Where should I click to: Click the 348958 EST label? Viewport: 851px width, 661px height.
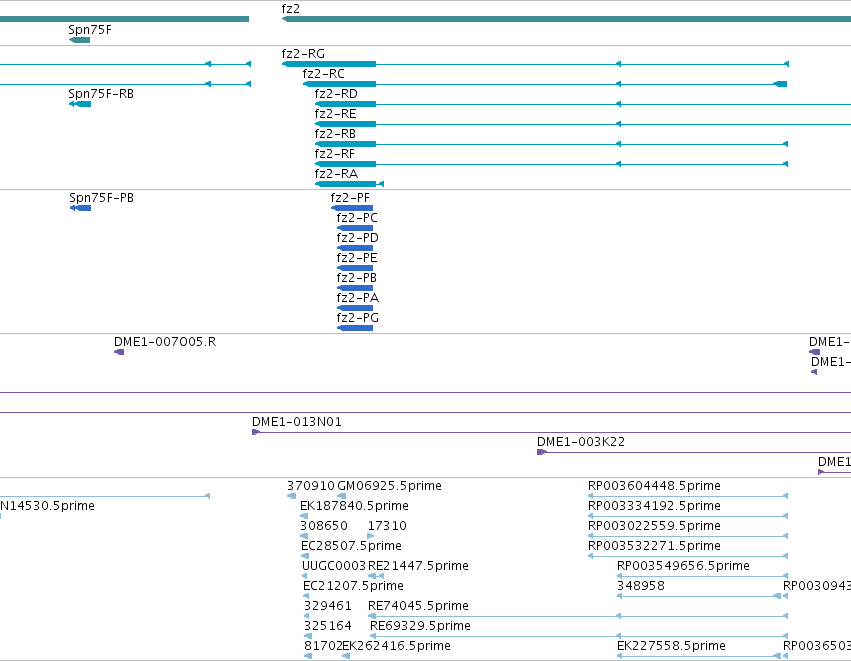coord(641,587)
